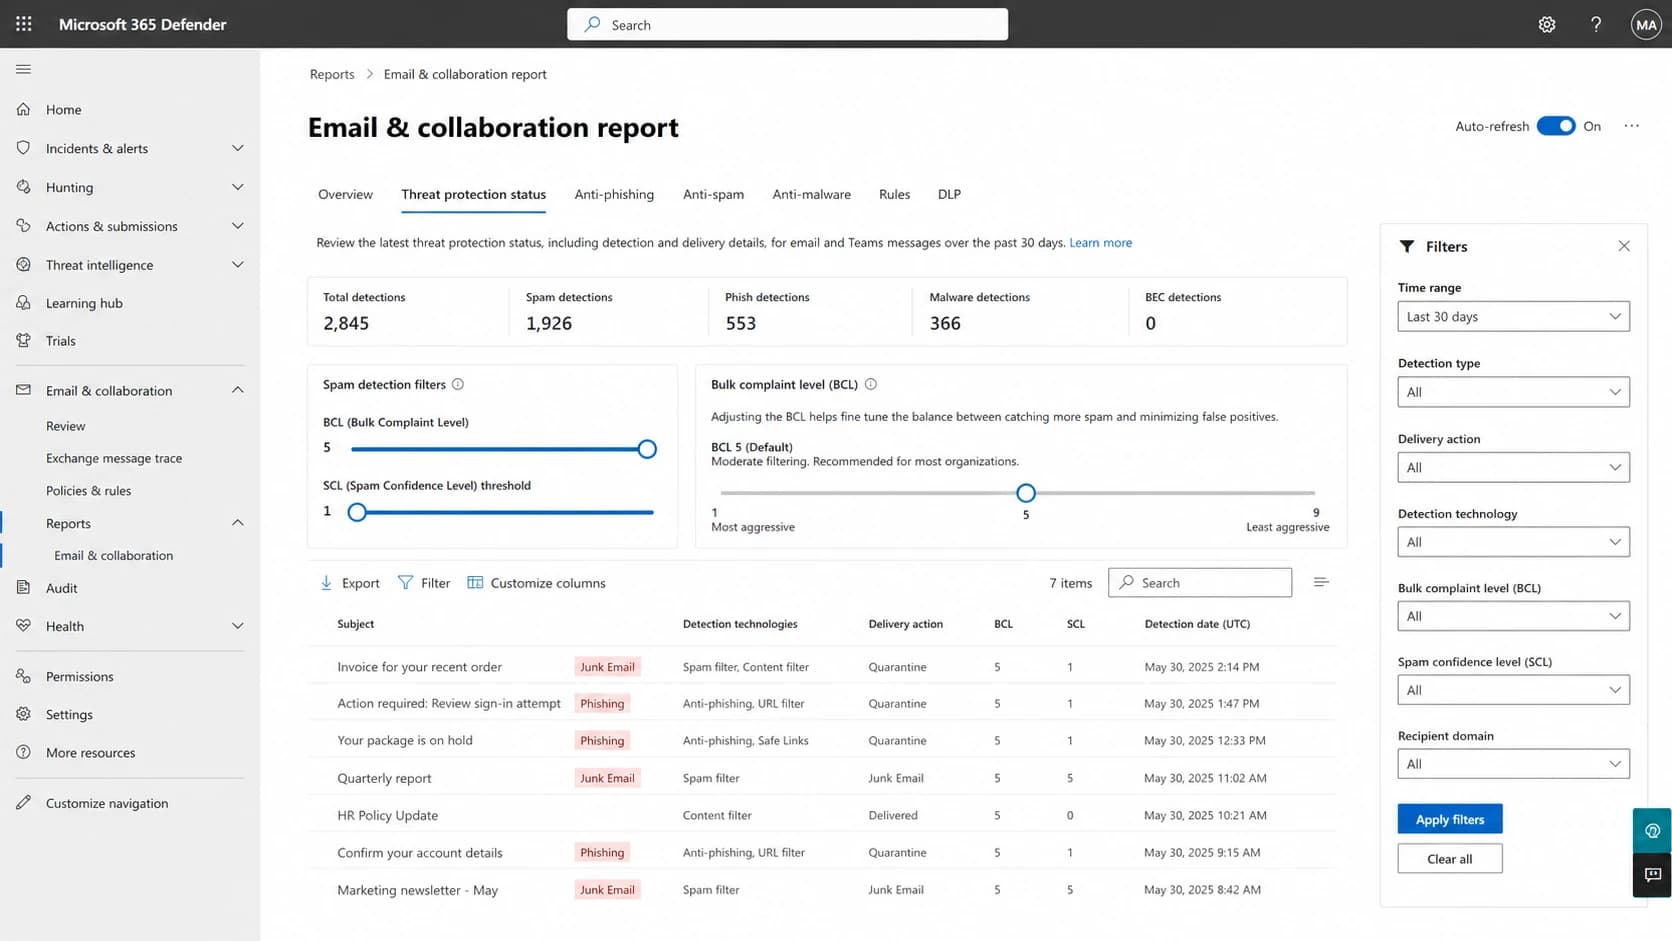Viewport: 1672px width, 941px height.
Task: Switch to the DLP tab
Action: point(949,194)
